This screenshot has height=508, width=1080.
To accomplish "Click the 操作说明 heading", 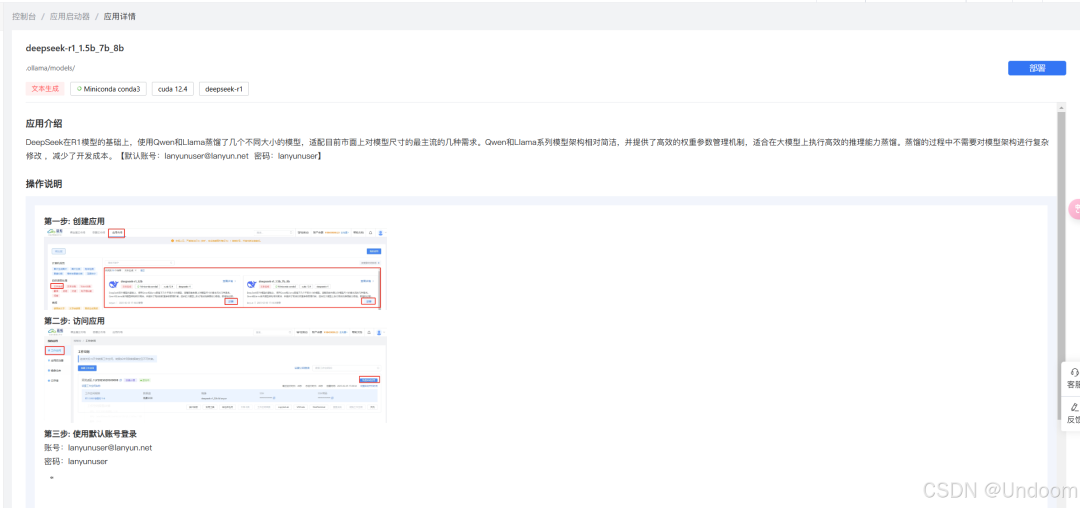I will coord(44,184).
